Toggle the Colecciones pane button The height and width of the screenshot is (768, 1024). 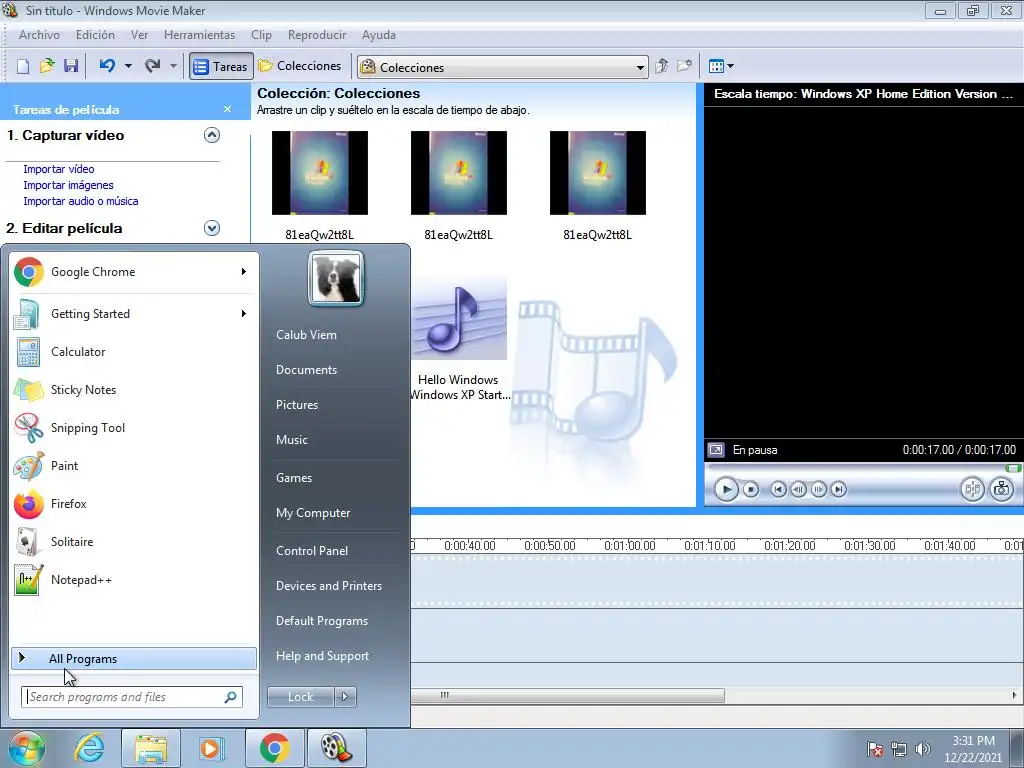300,66
